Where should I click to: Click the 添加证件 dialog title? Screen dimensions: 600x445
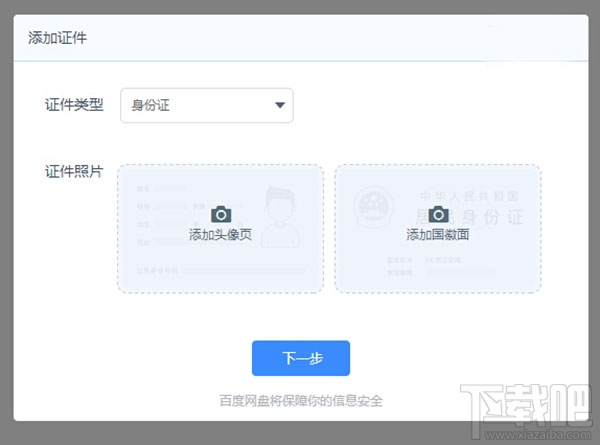tap(57, 38)
